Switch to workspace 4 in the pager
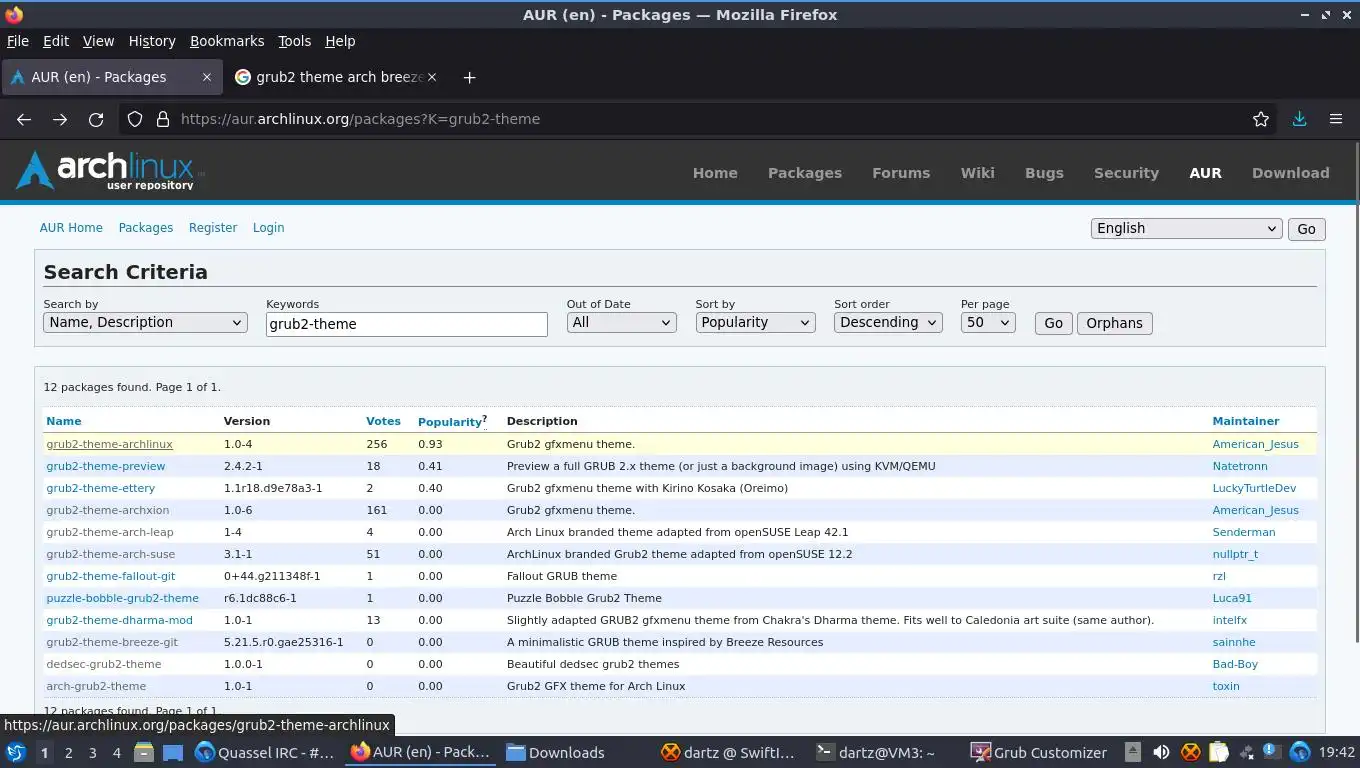This screenshot has width=1360, height=768. tap(116, 753)
